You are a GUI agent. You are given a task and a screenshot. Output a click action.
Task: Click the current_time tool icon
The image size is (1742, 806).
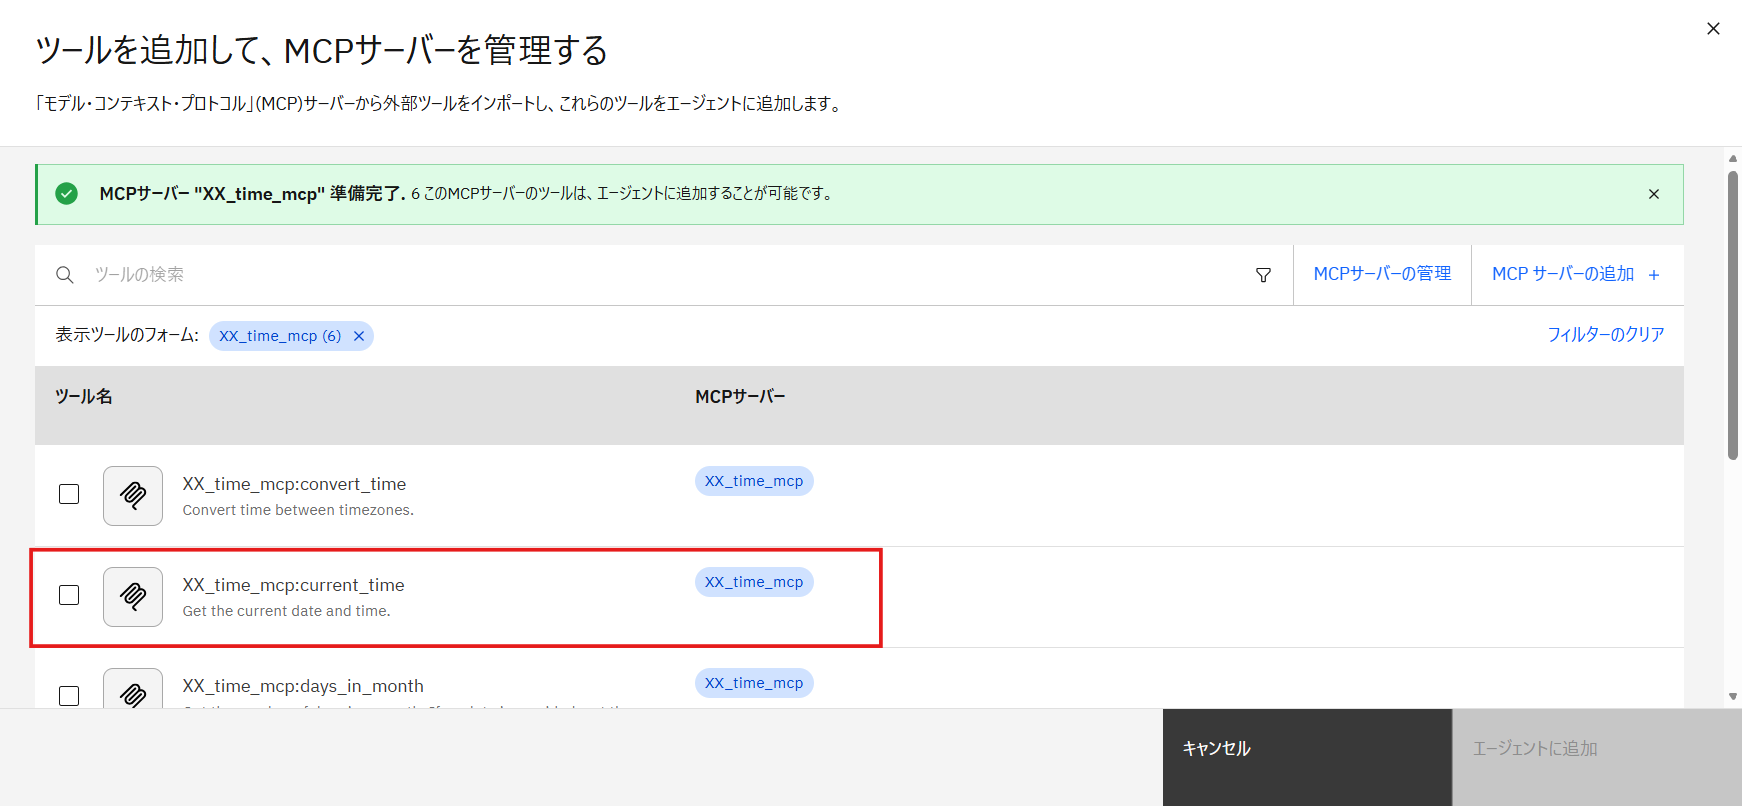(x=133, y=597)
